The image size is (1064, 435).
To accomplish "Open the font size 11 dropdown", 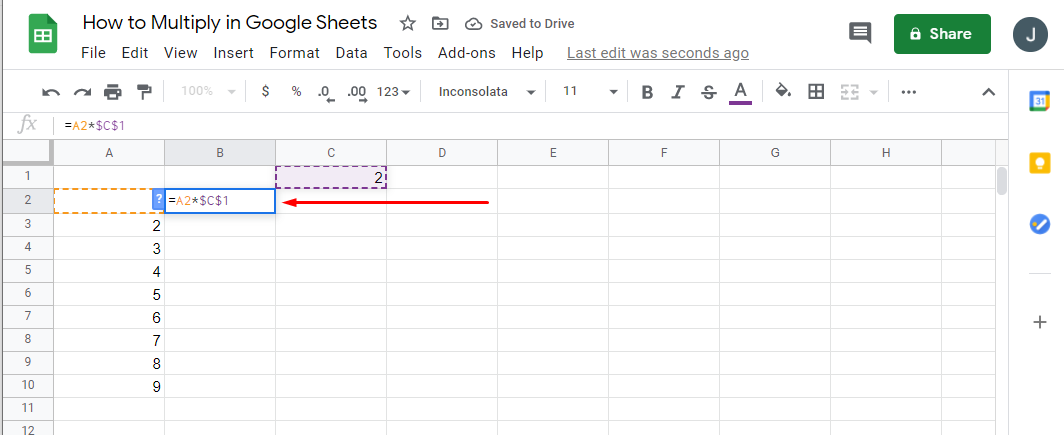I will [x=590, y=92].
